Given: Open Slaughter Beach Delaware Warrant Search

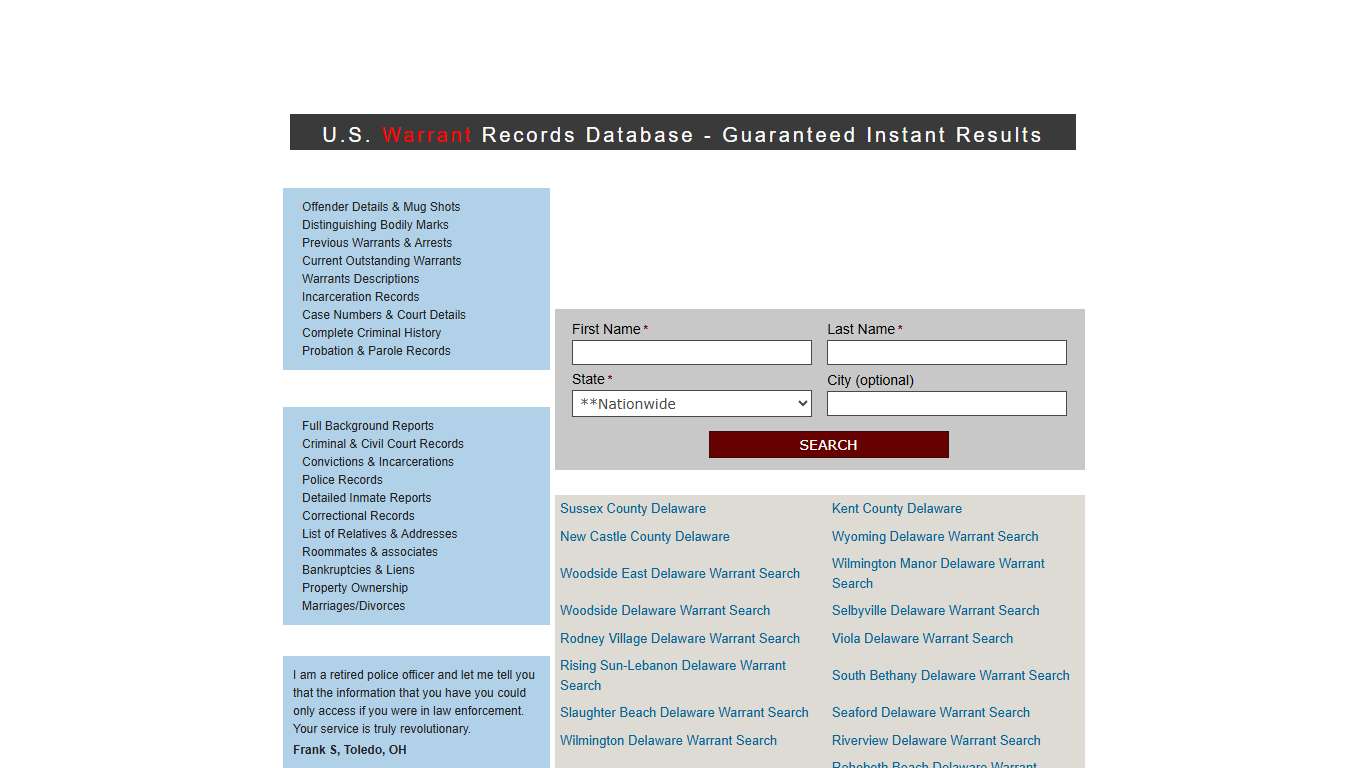Looking at the screenshot, I should coord(684,712).
